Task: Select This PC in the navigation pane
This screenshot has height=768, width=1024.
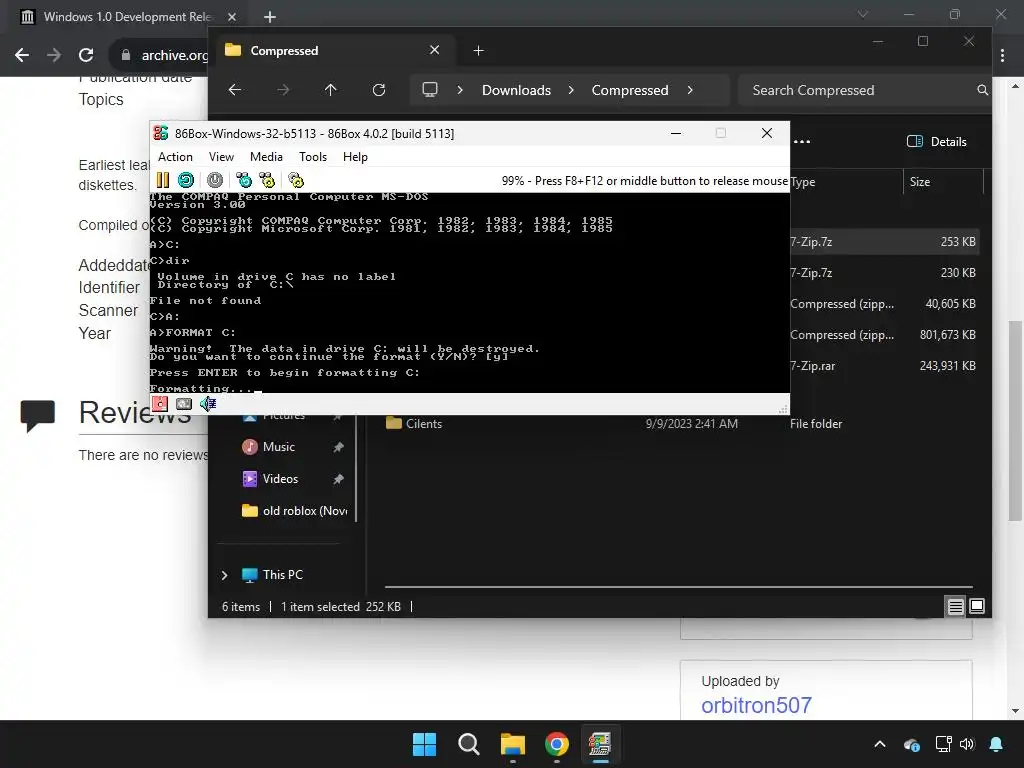Action: [283, 575]
